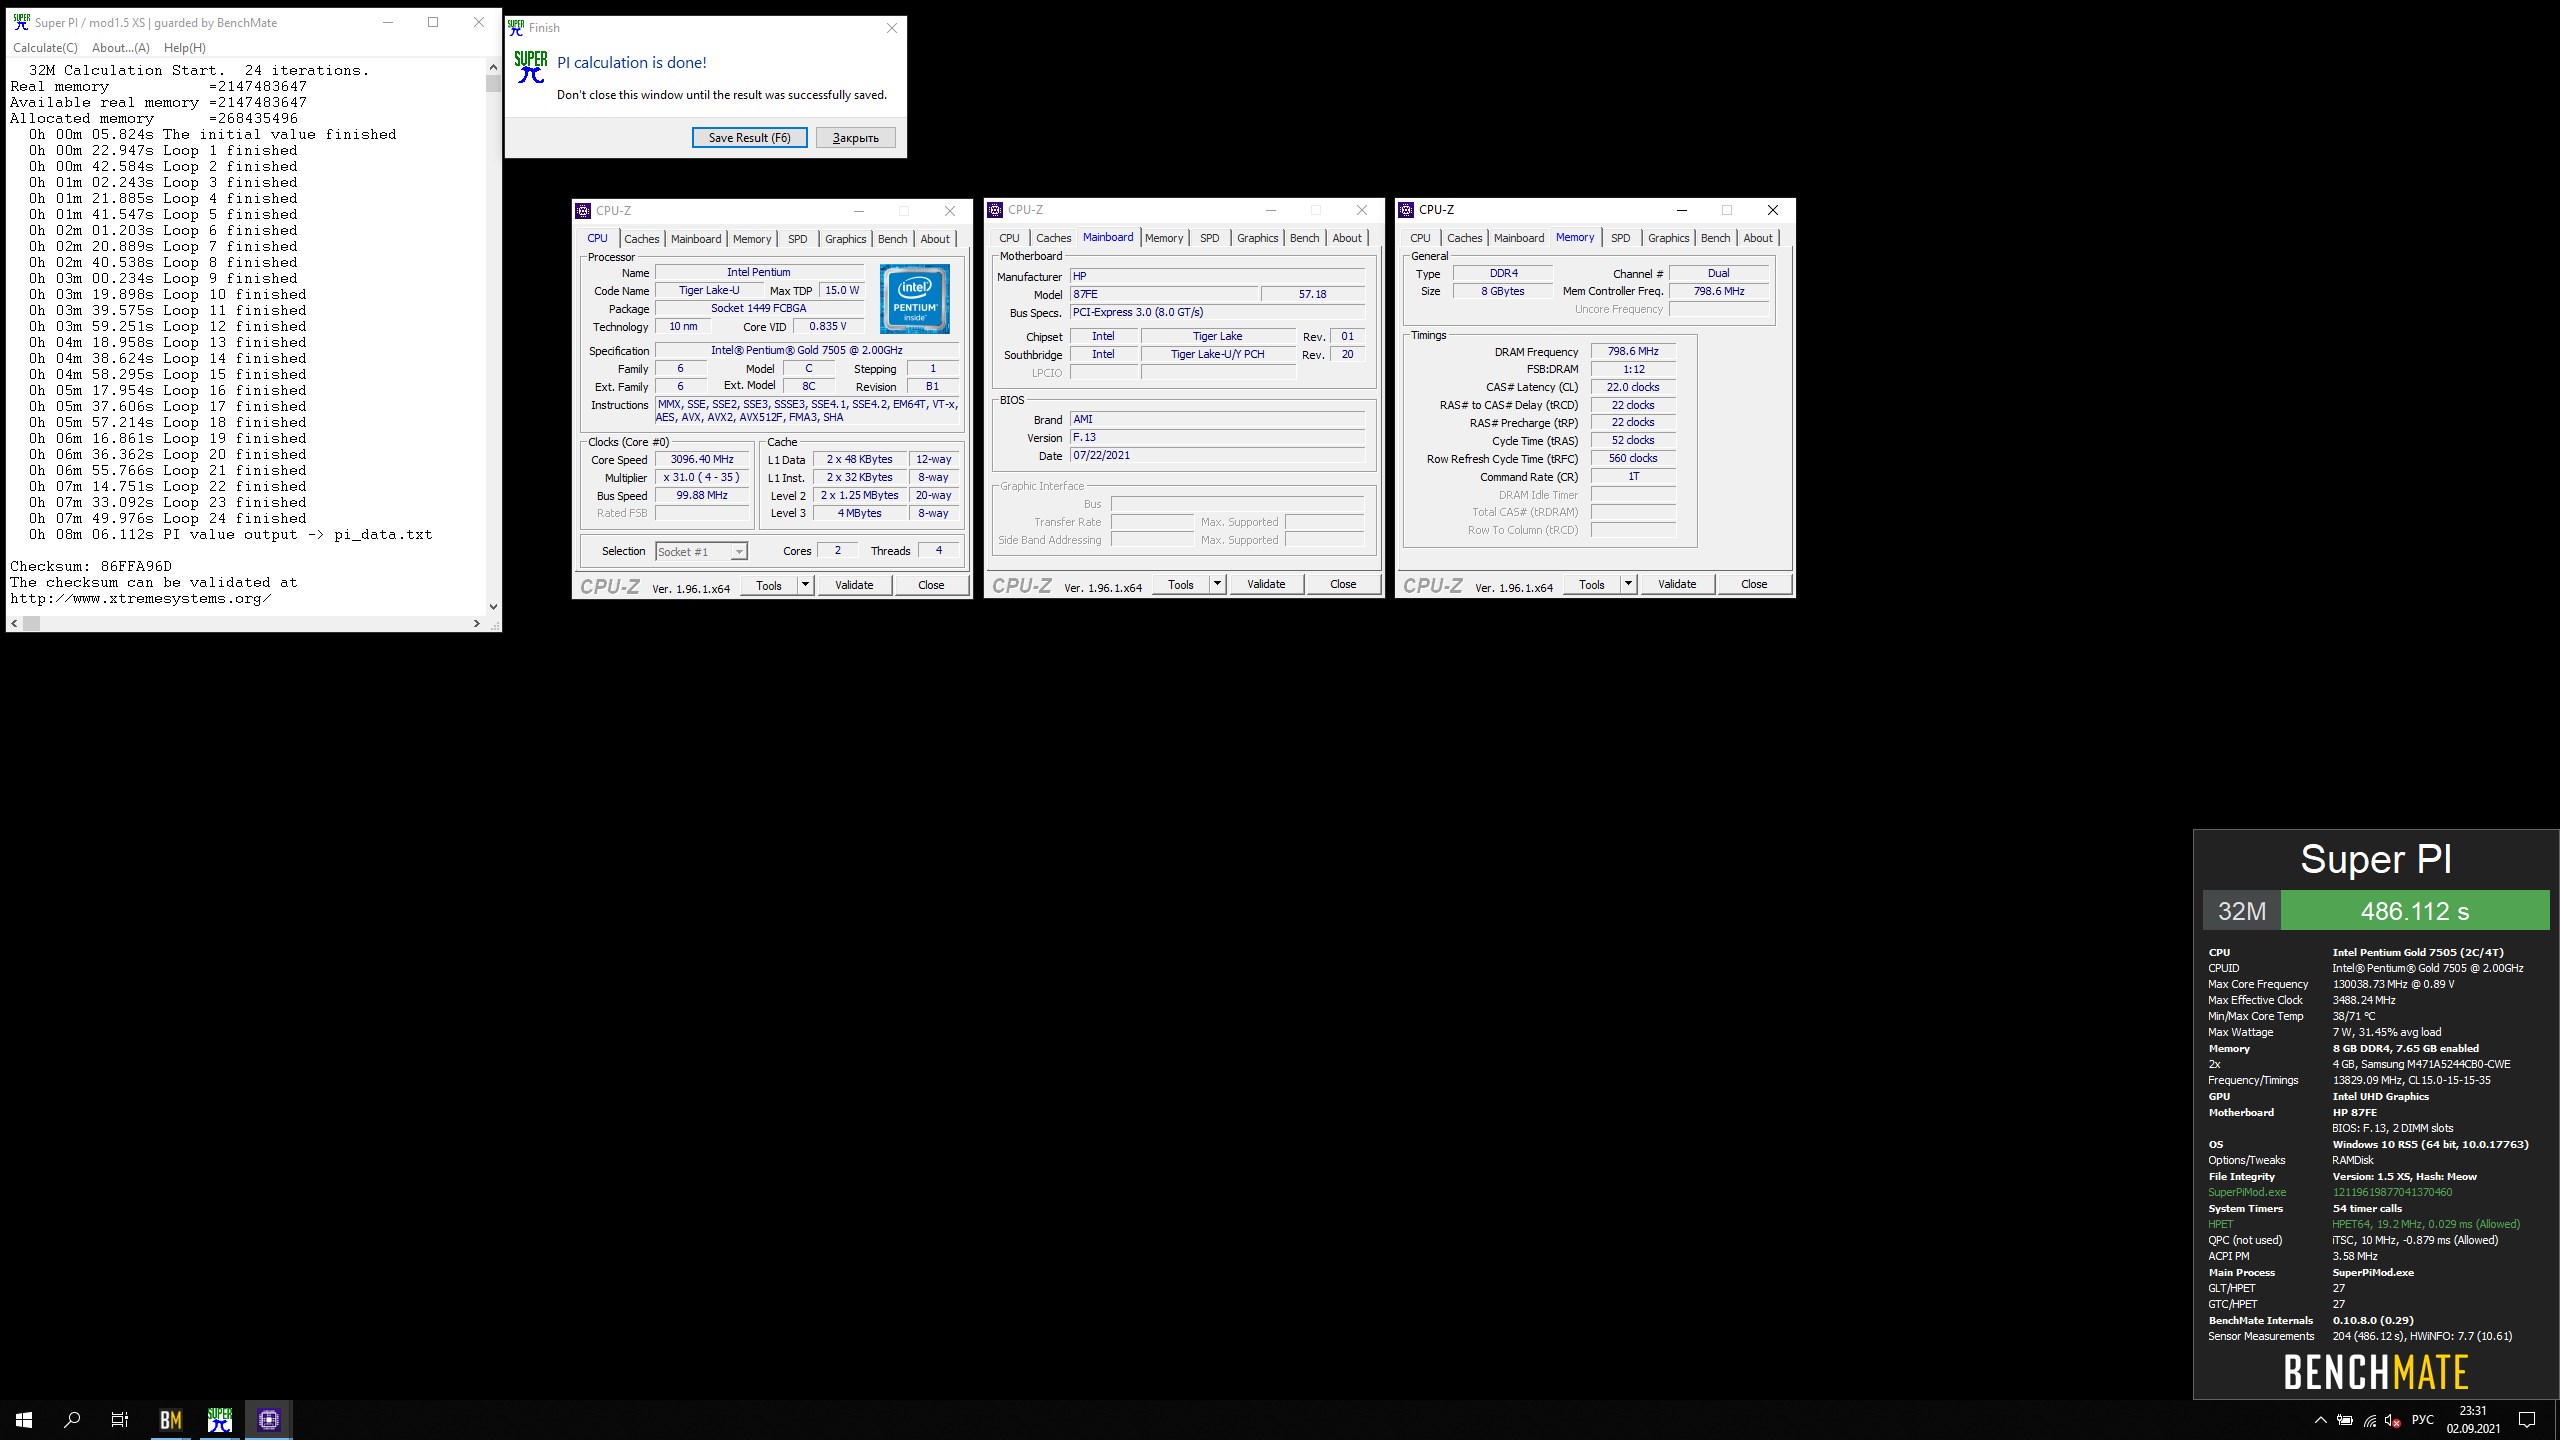Open BenchMate from the taskbar

click(171, 1419)
